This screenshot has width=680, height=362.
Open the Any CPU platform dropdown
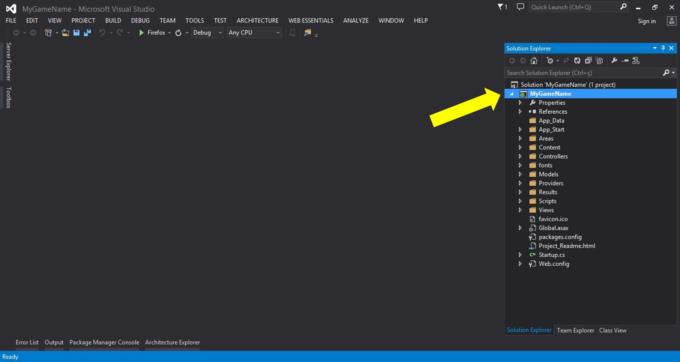(x=254, y=33)
